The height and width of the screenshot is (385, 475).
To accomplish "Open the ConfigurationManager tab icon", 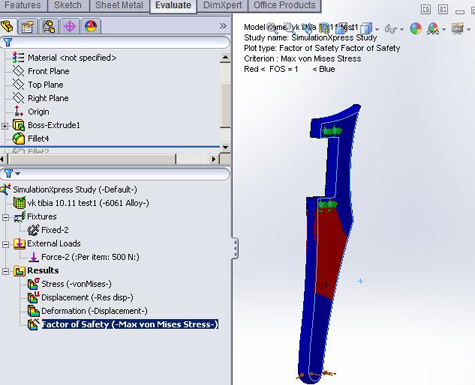I will (x=49, y=26).
